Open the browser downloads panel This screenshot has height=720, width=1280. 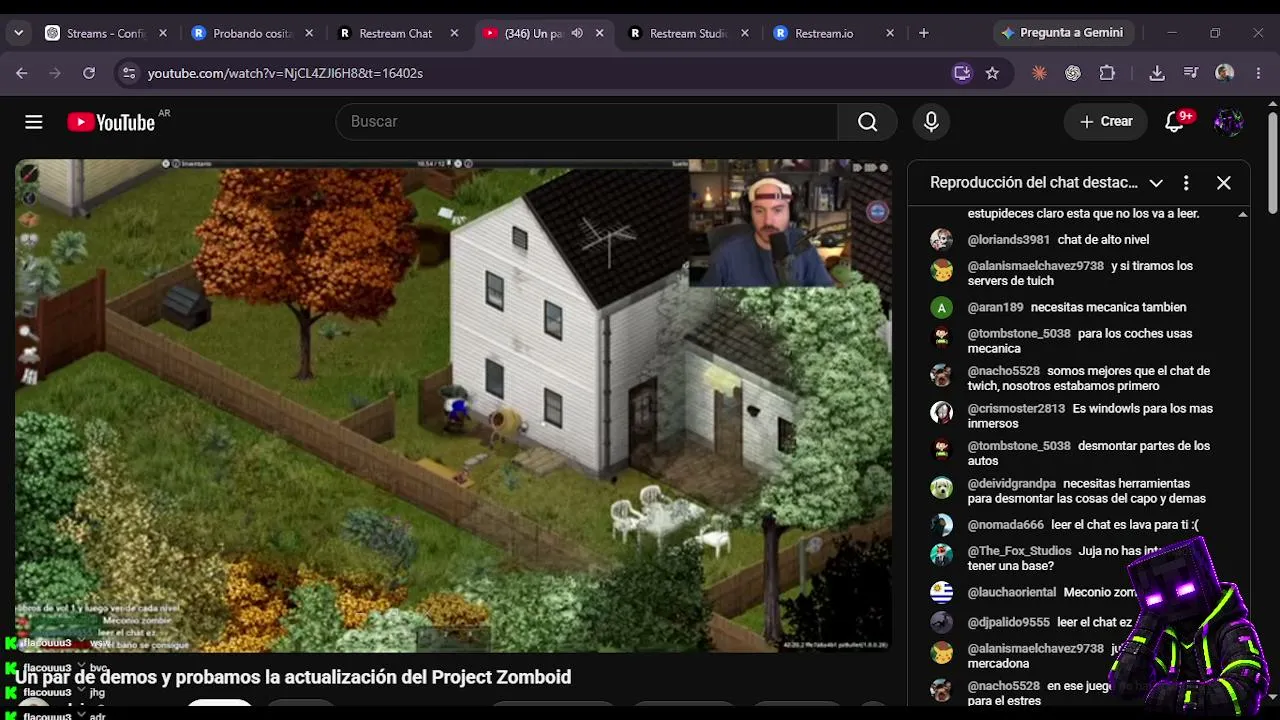pyautogui.click(x=1157, y=73)
